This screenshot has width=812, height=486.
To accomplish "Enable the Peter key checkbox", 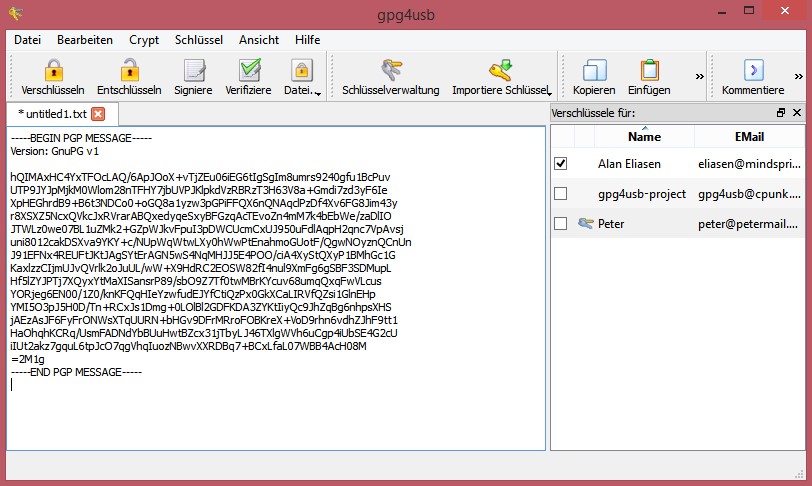I will 561,223.
